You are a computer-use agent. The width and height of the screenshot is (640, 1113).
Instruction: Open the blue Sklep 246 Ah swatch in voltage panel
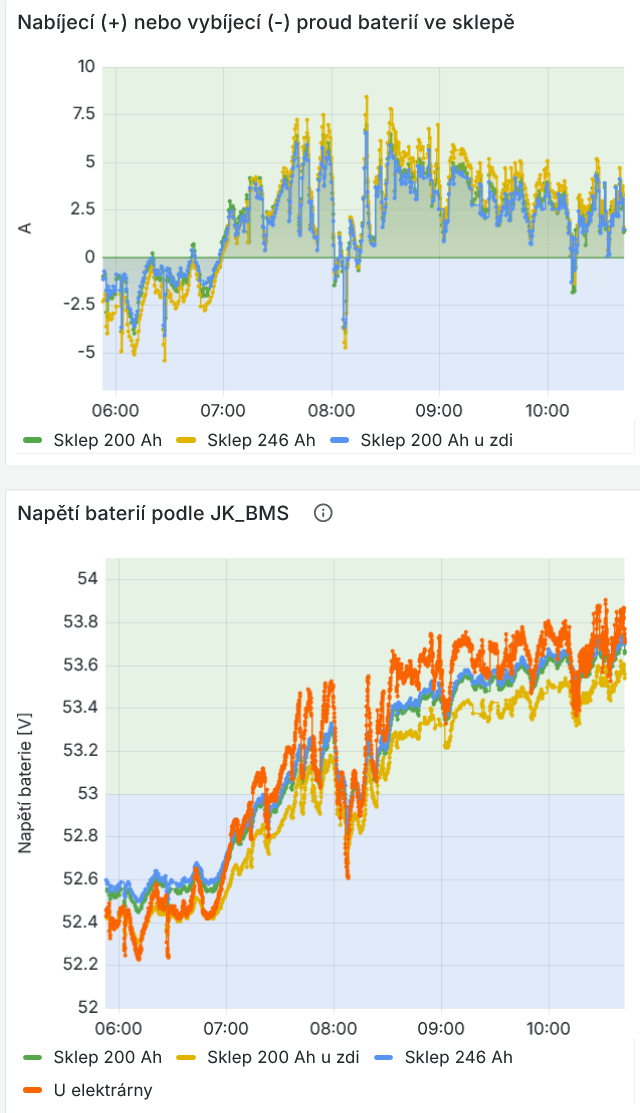click(x=383, y=1057)
